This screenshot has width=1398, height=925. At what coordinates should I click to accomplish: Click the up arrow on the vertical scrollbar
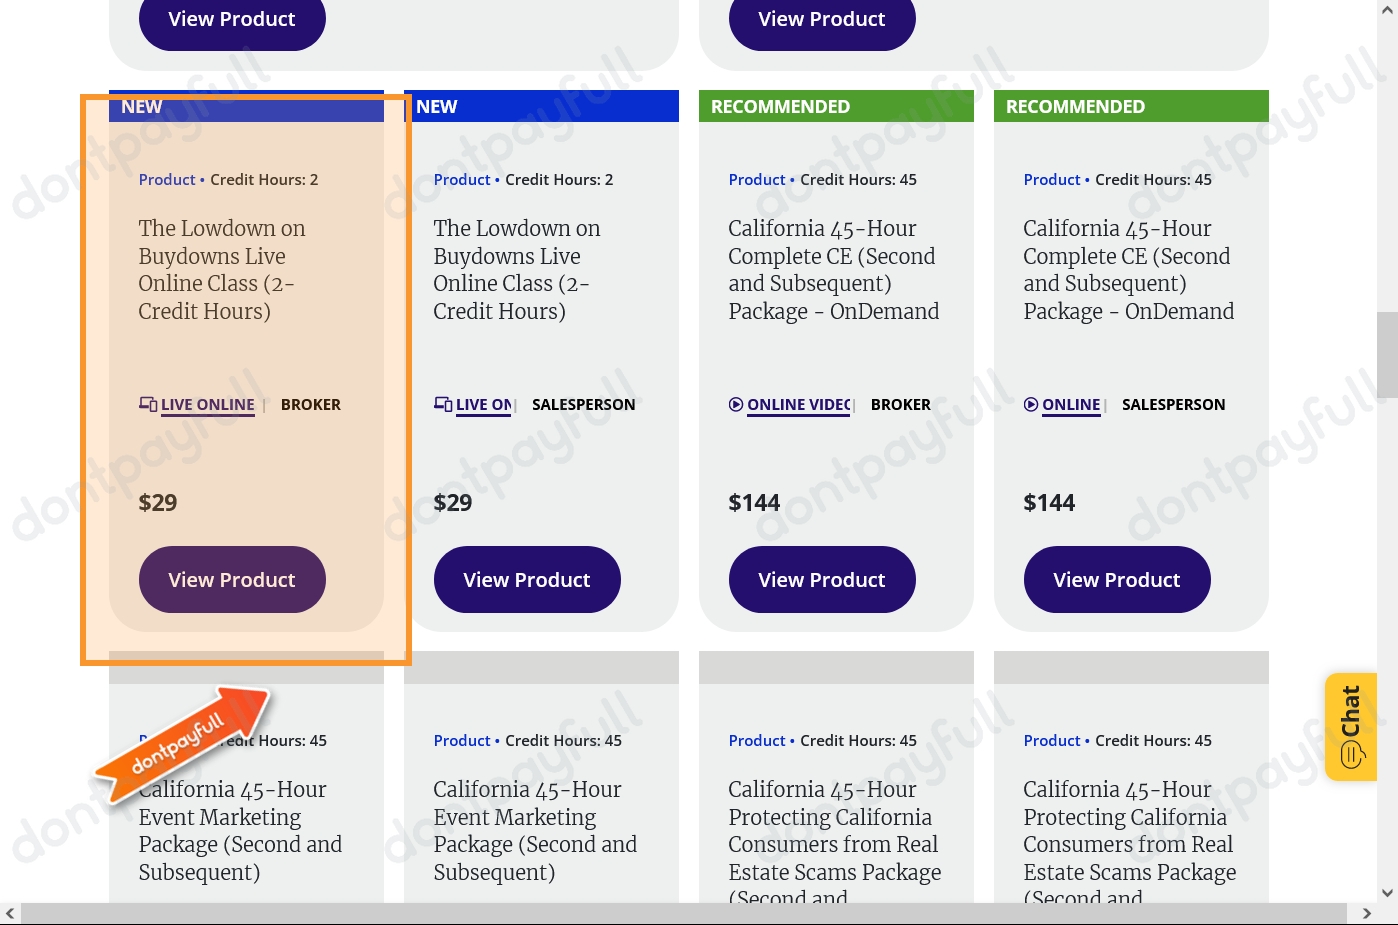pos(1388,9)
